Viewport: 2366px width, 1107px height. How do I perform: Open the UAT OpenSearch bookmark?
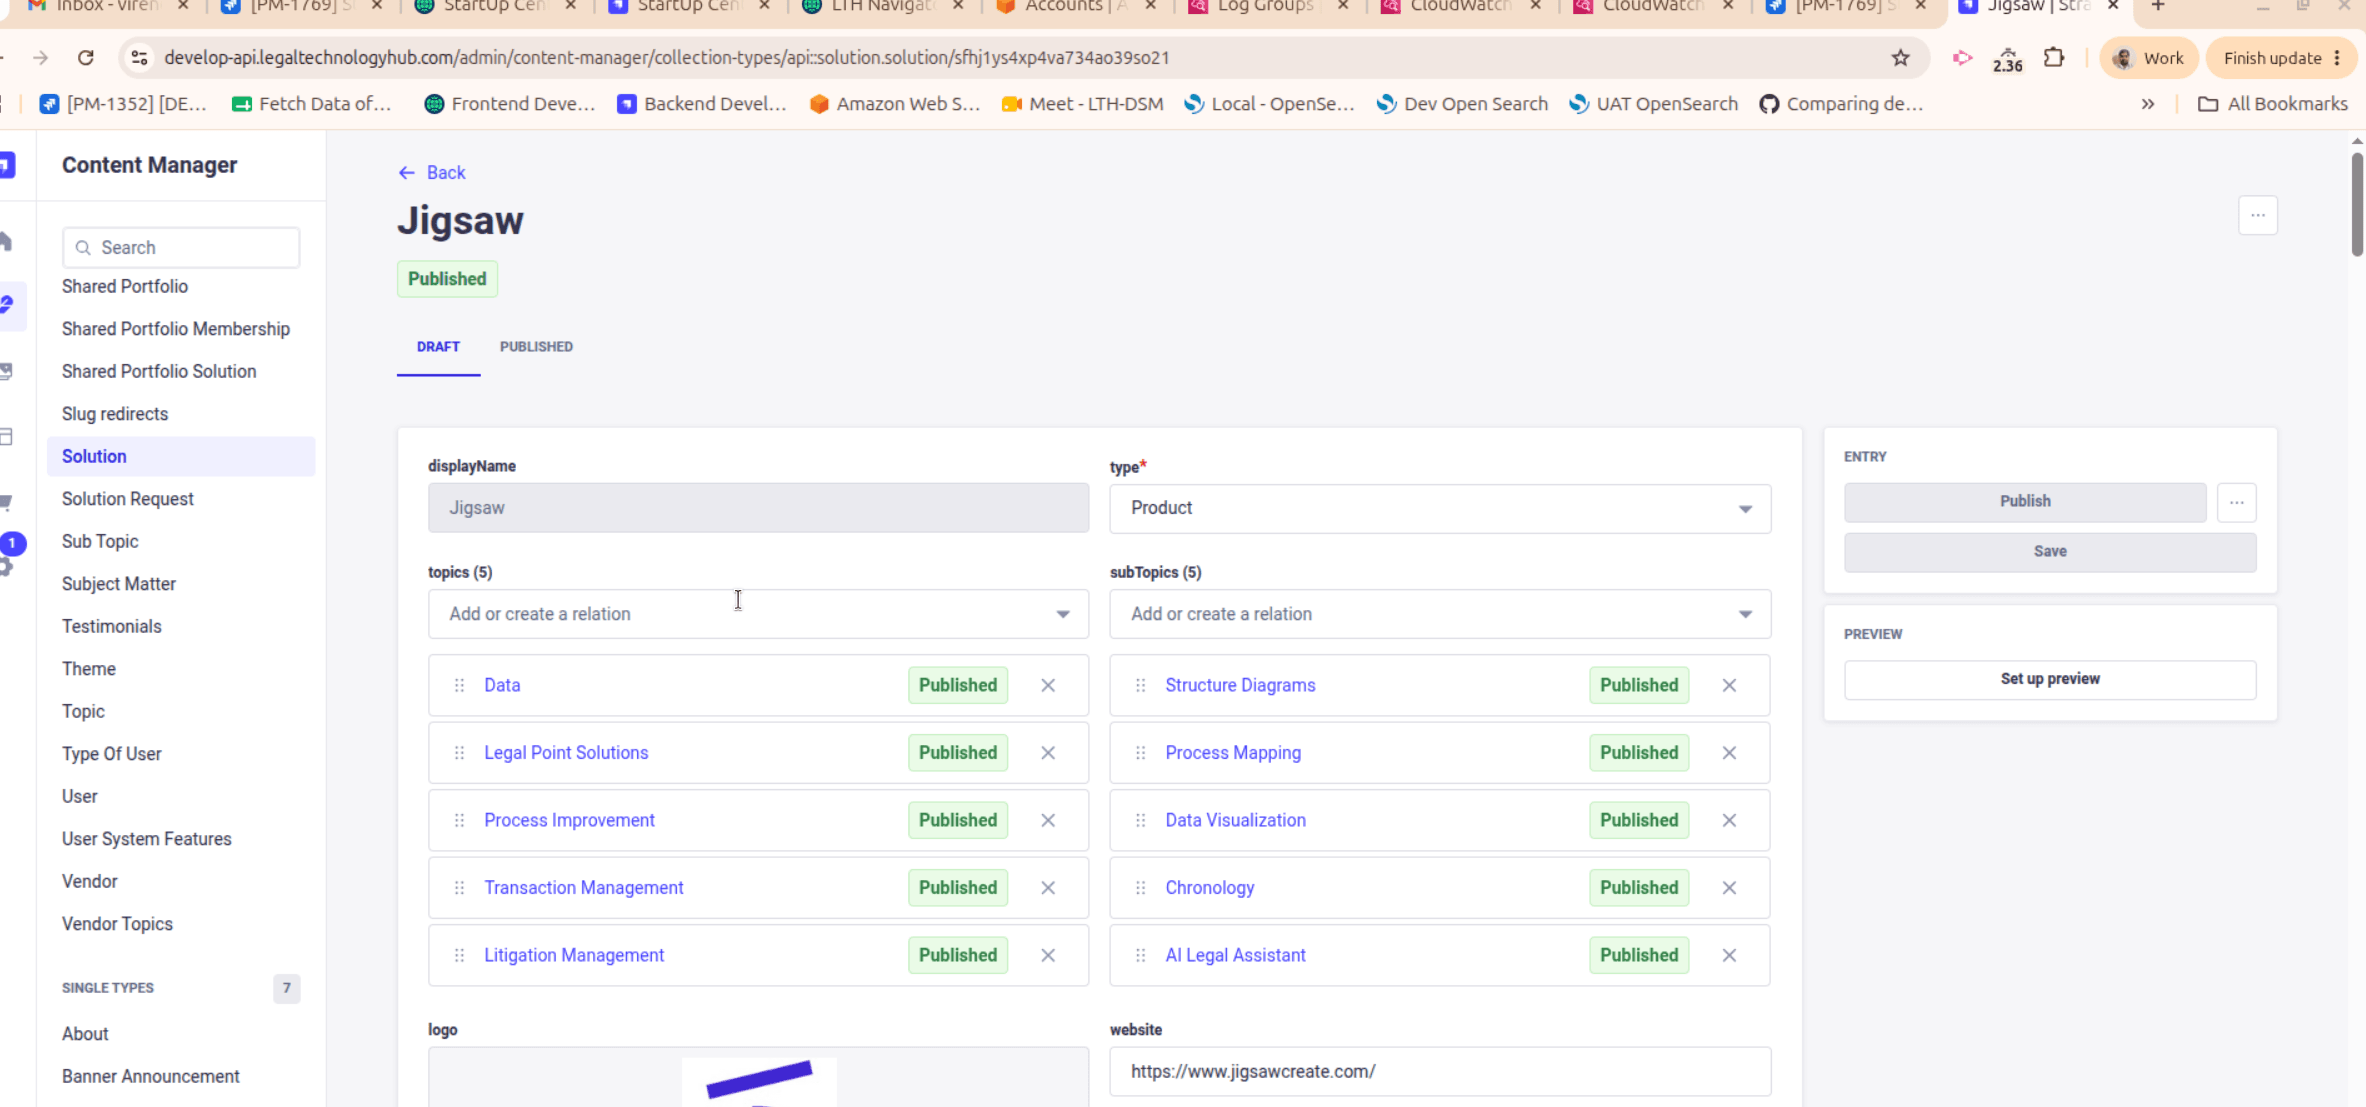[x=1654, y=104]
